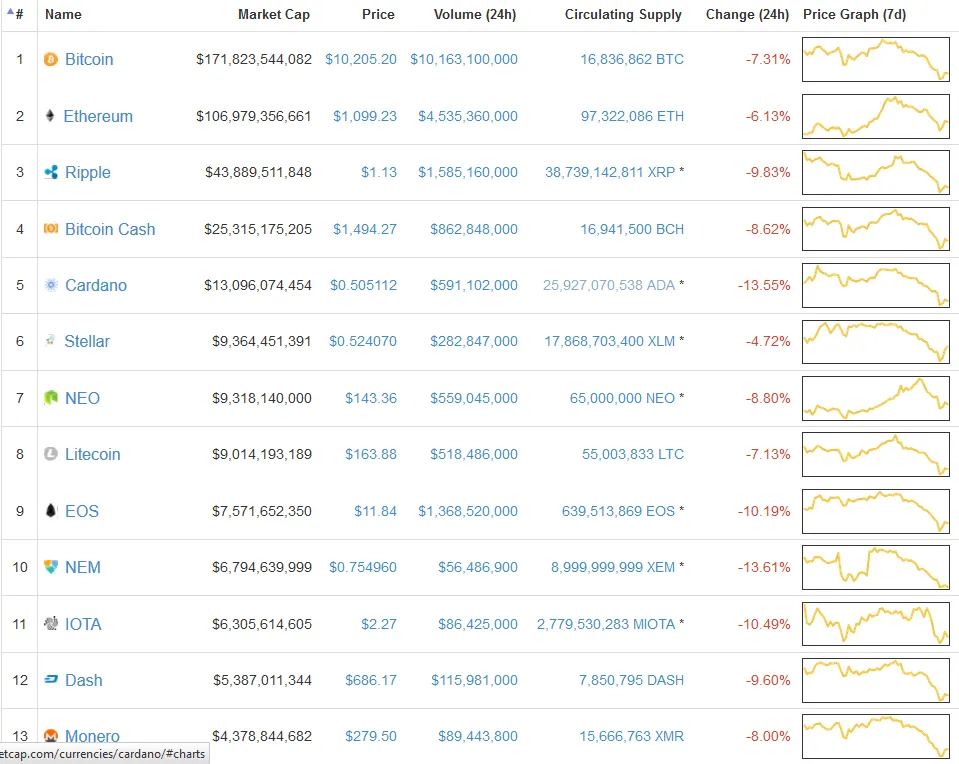Click Ripple volume $1,585,160,000
The image size is (959, 764).
click(468, 172)
